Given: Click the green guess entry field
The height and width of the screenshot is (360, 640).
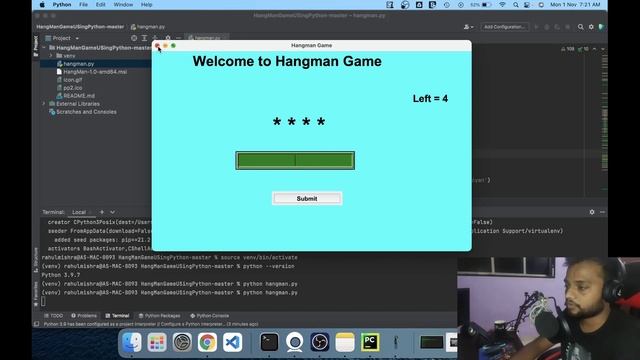Looking at the screenshot, I should [x=295, y=160].
